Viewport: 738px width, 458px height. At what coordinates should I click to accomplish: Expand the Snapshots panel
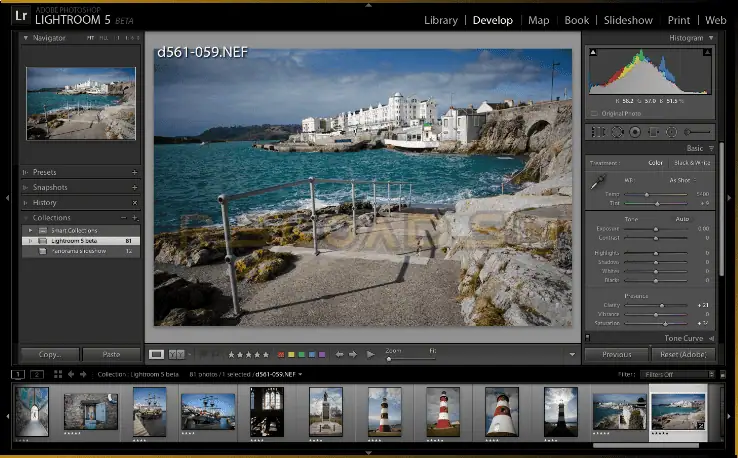point(25,187)
